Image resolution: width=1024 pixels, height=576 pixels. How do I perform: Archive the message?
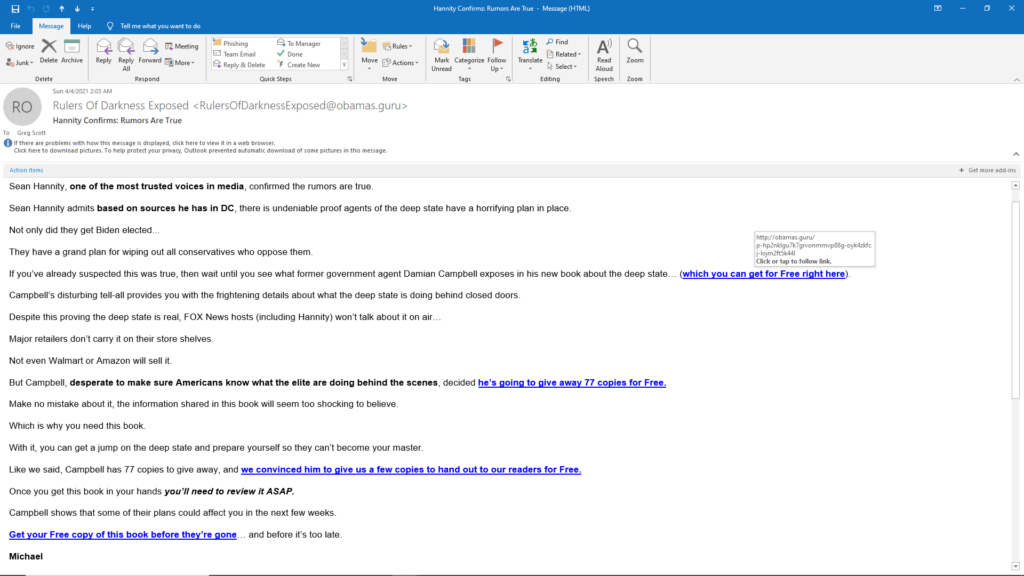[x=72, y=51]
